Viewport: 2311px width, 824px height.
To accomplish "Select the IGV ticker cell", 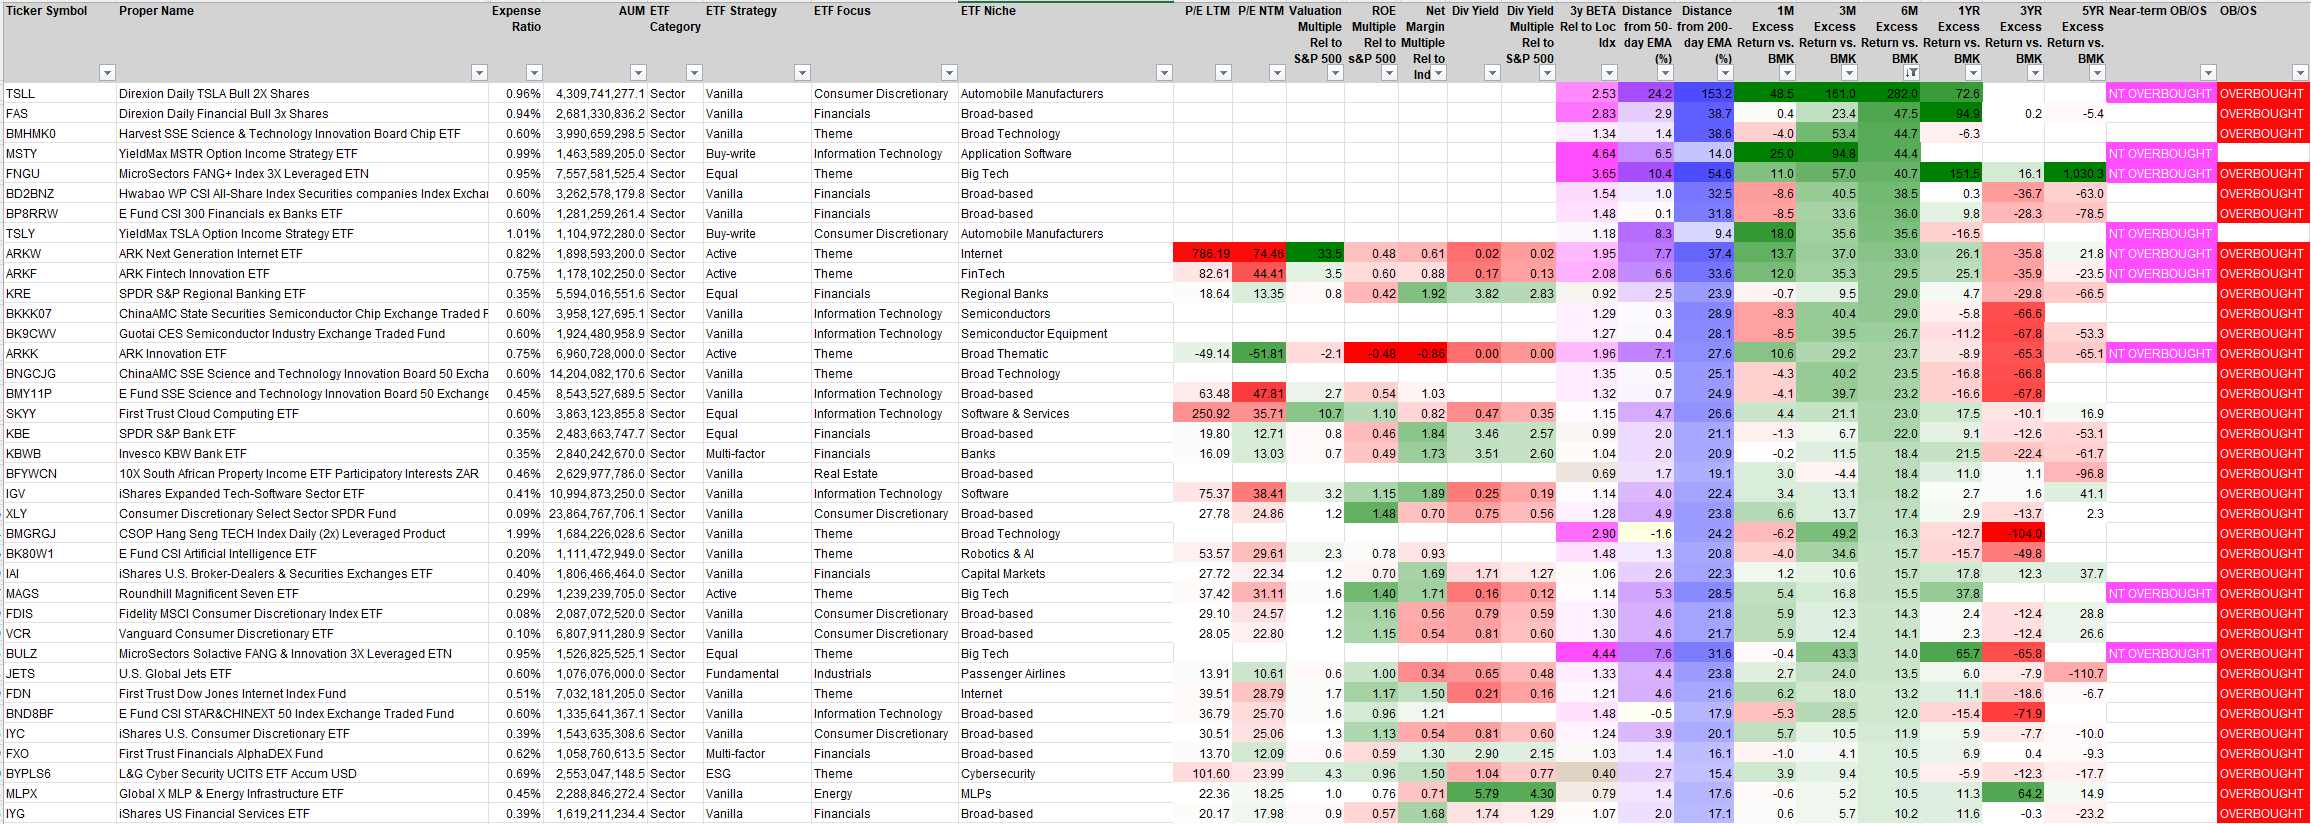I will click(x=60, y=494).
